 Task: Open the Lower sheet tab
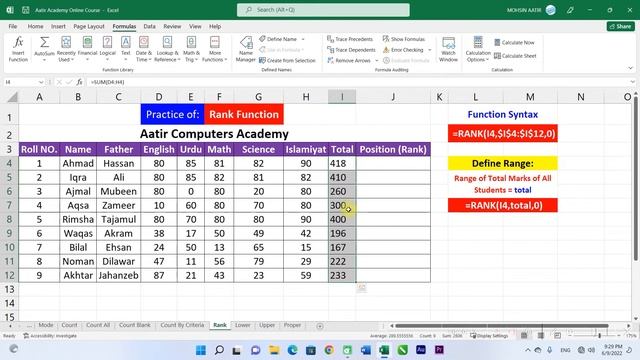tap(242, 325)
